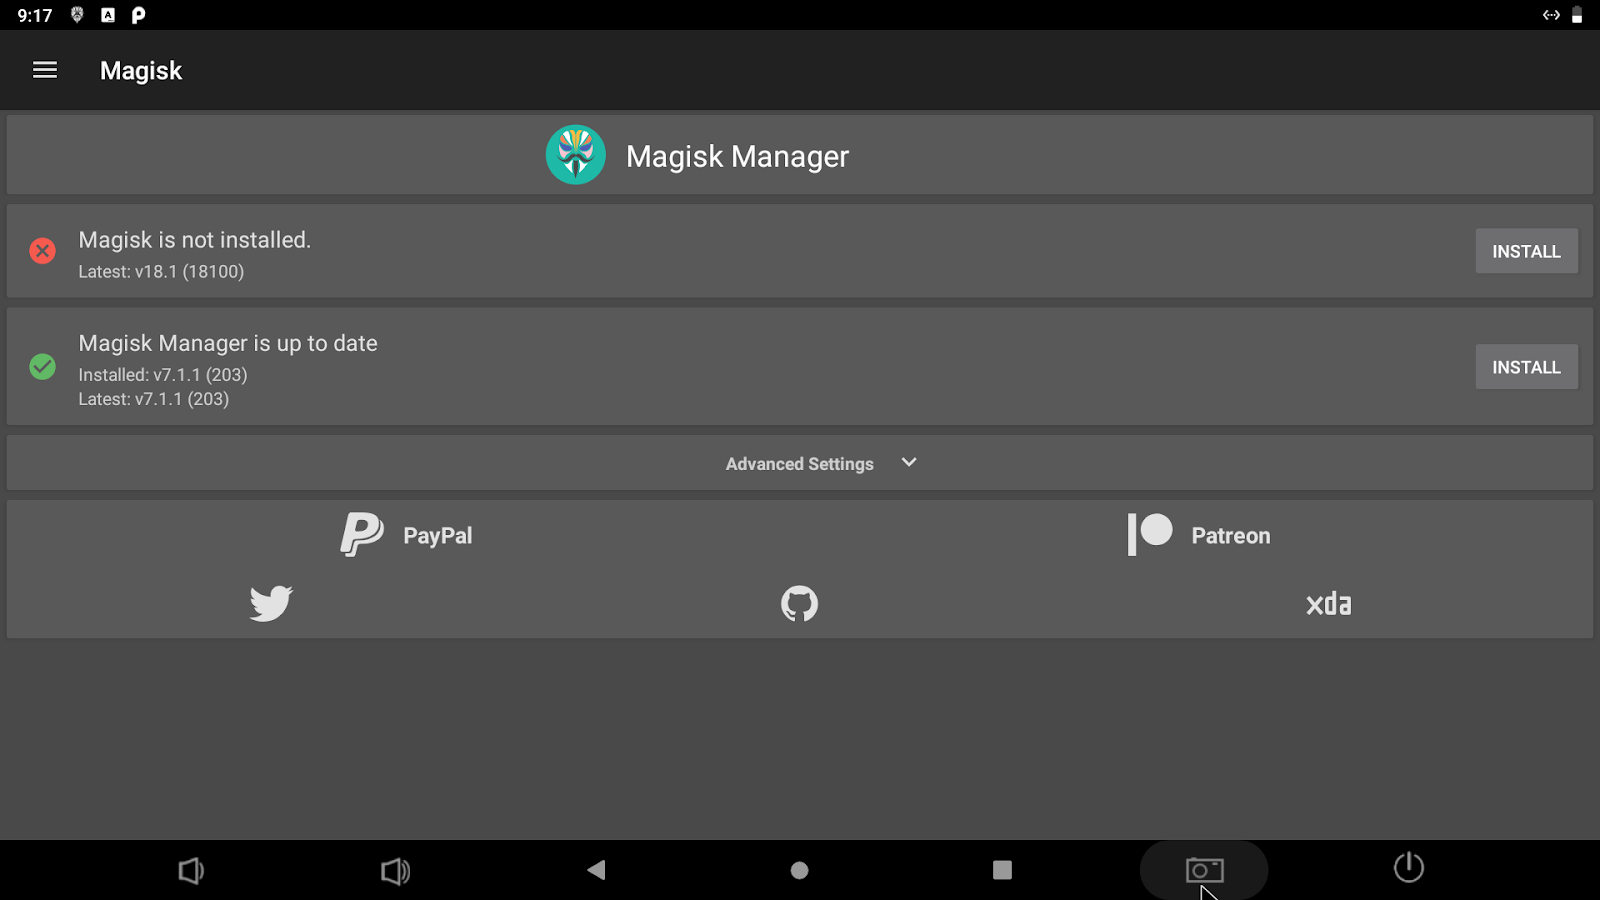Screen dimensions: 1600x900
Task: Click 'Installed: v7.1.1 (203)' text
Action: tap(163, 375)
